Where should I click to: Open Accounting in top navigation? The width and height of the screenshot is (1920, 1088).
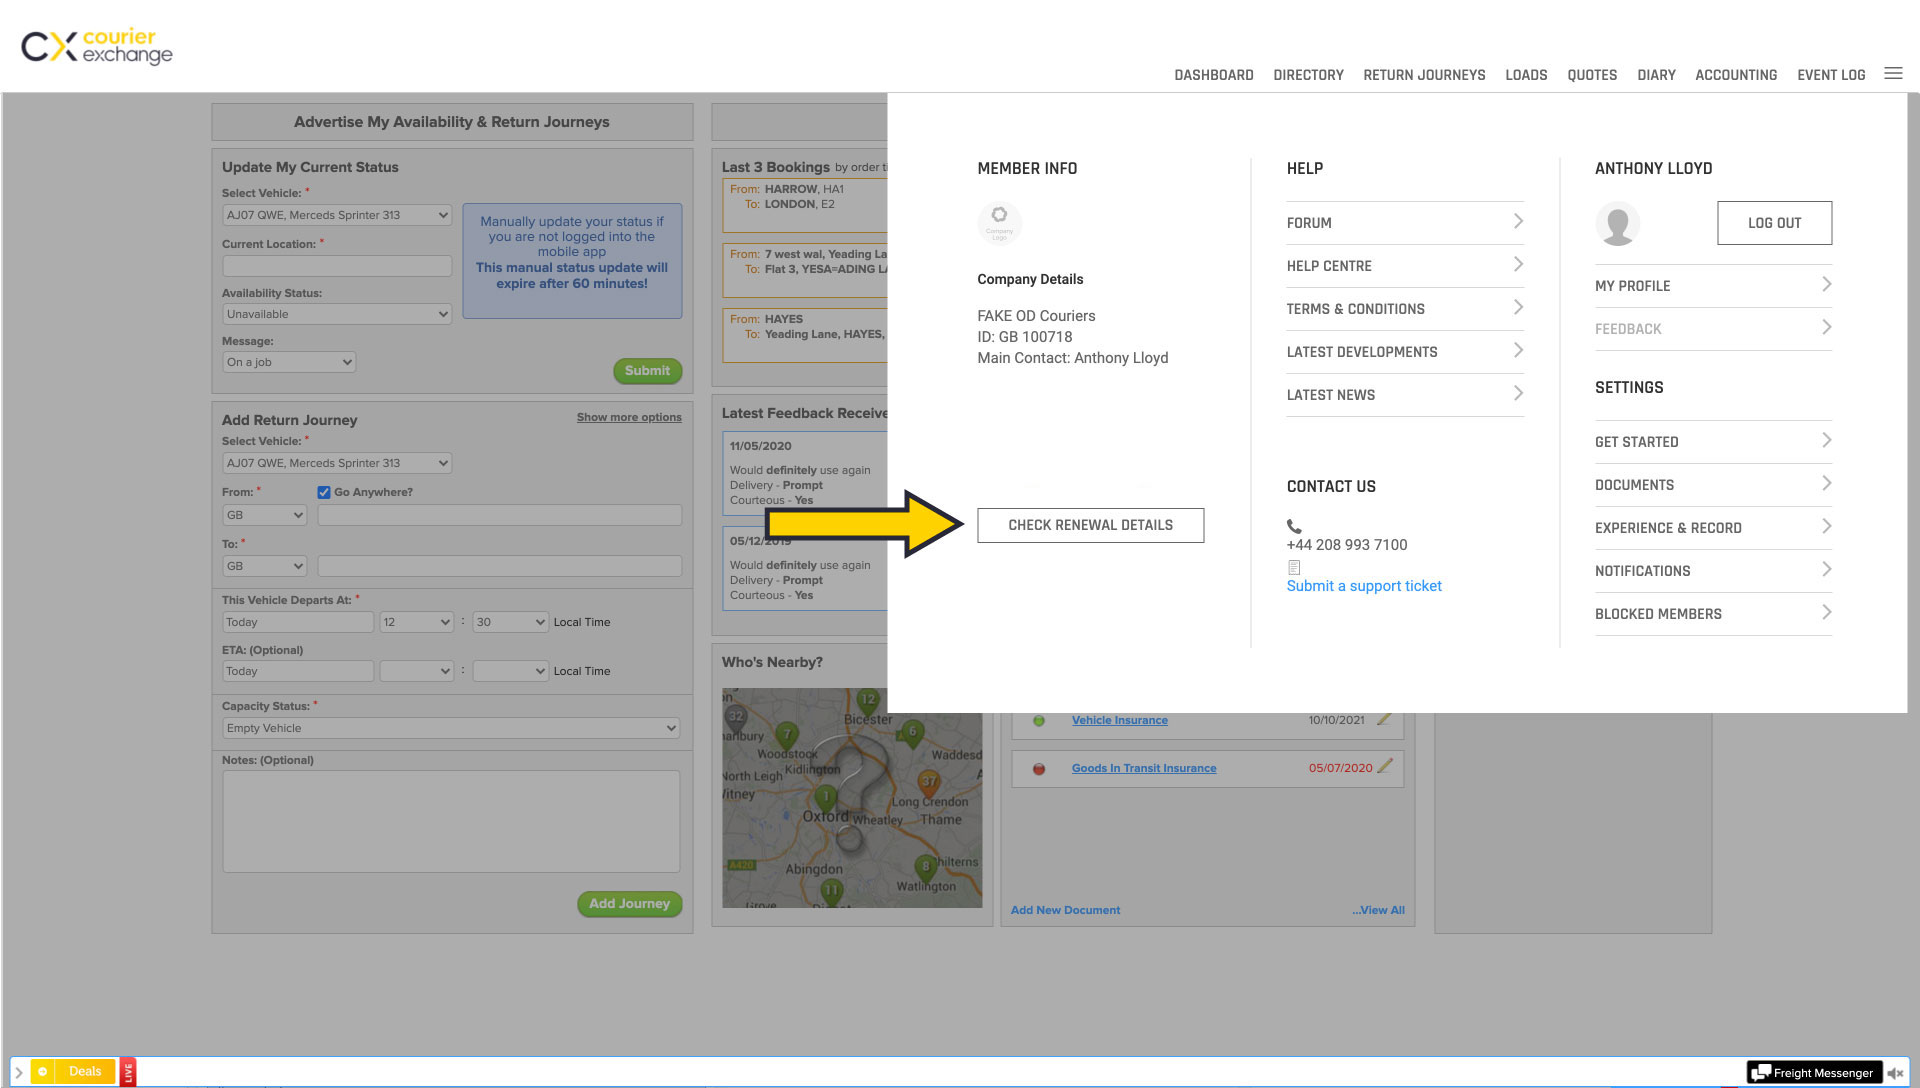click(1736, 75)
